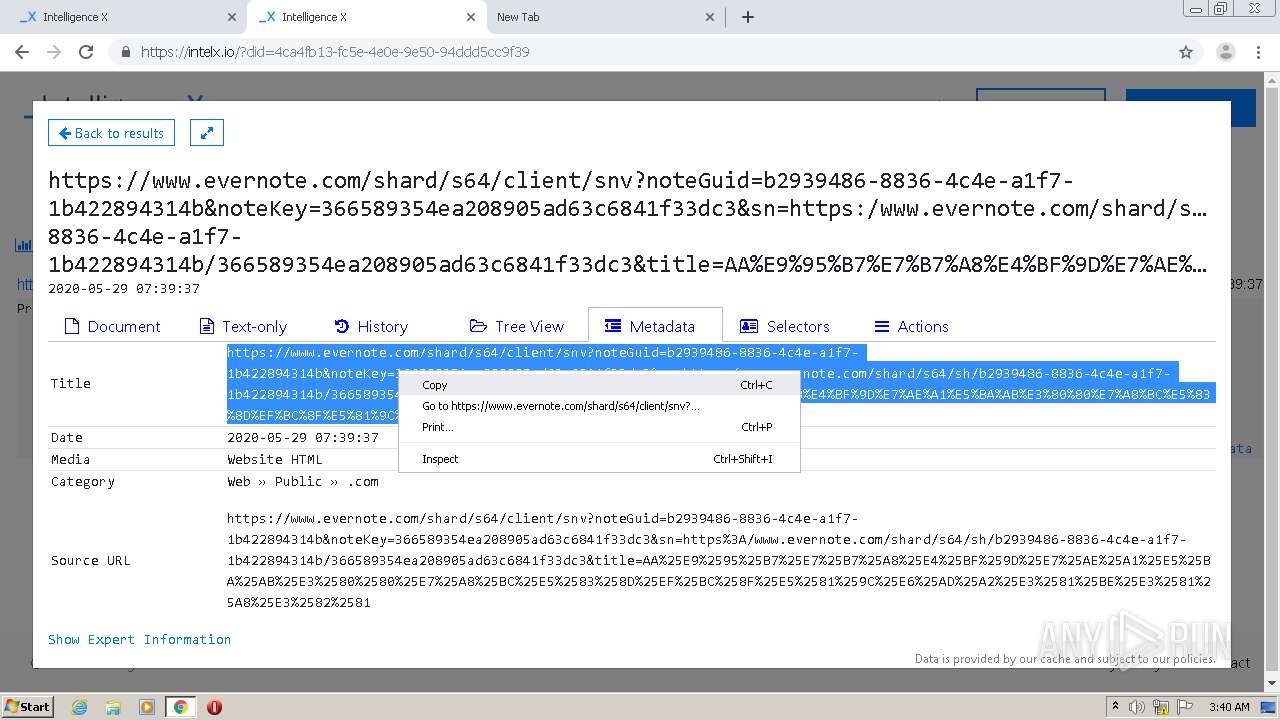
Task: Show hidden system tray icons
Action: point(1115,707)
